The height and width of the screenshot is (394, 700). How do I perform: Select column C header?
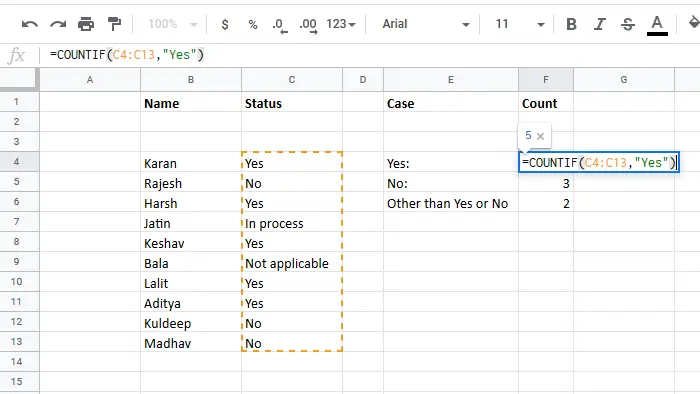(292, 80)
